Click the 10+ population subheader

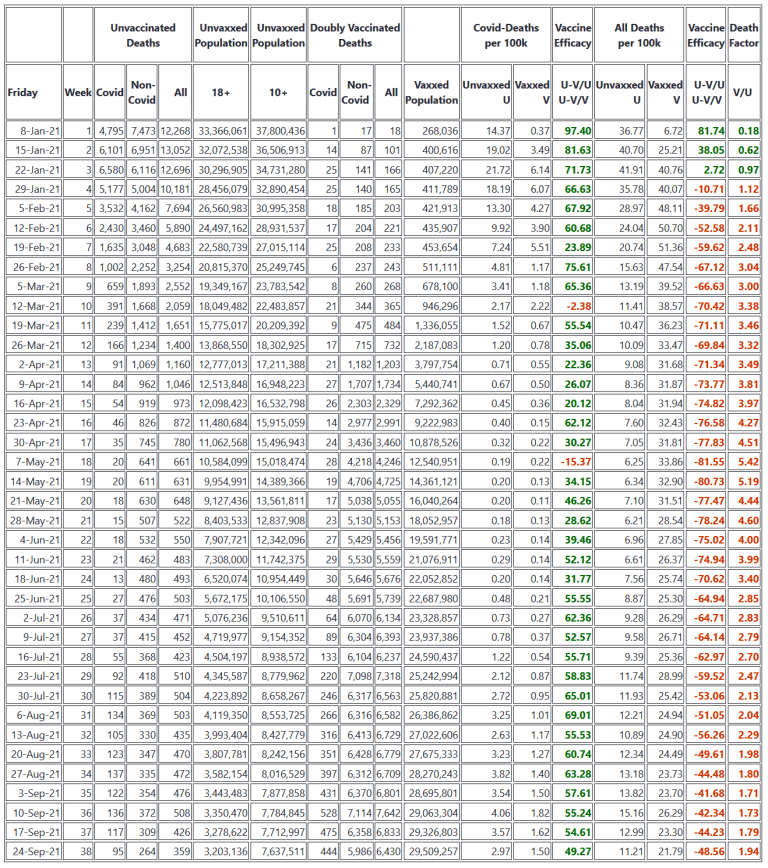coord(279,93)
